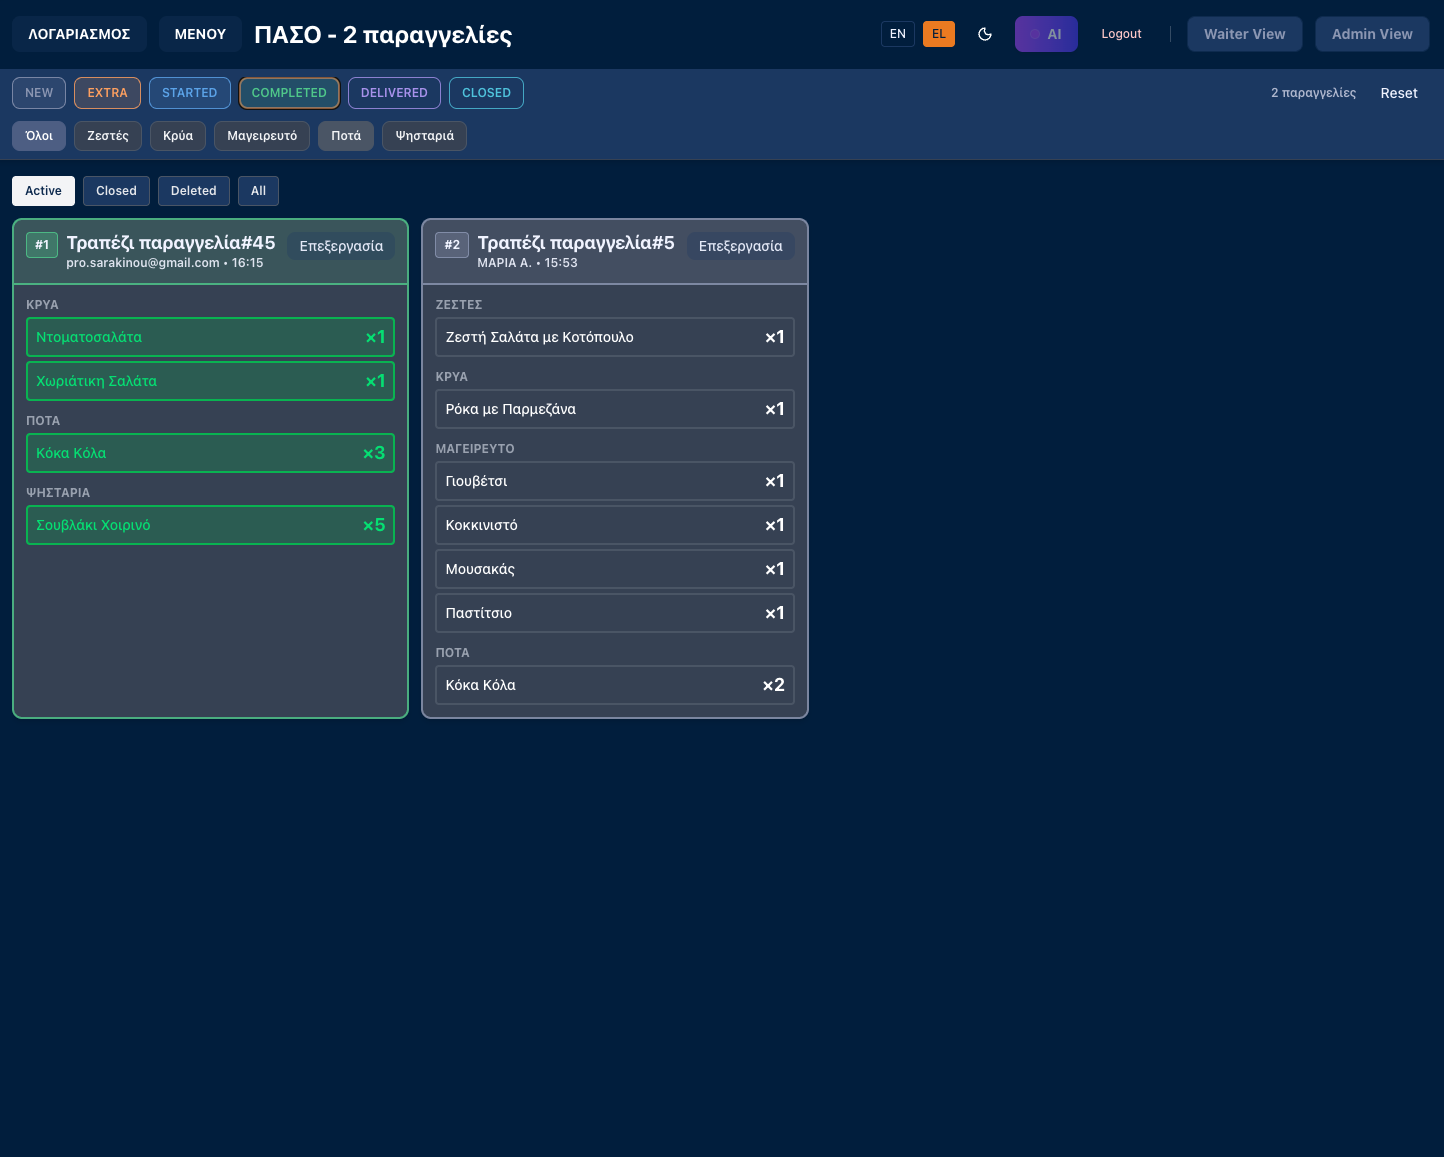Select the Κοκκινιστό item row
Image resolution: width=1444 pixels, height=1157 pixels.
pos(615,525)
